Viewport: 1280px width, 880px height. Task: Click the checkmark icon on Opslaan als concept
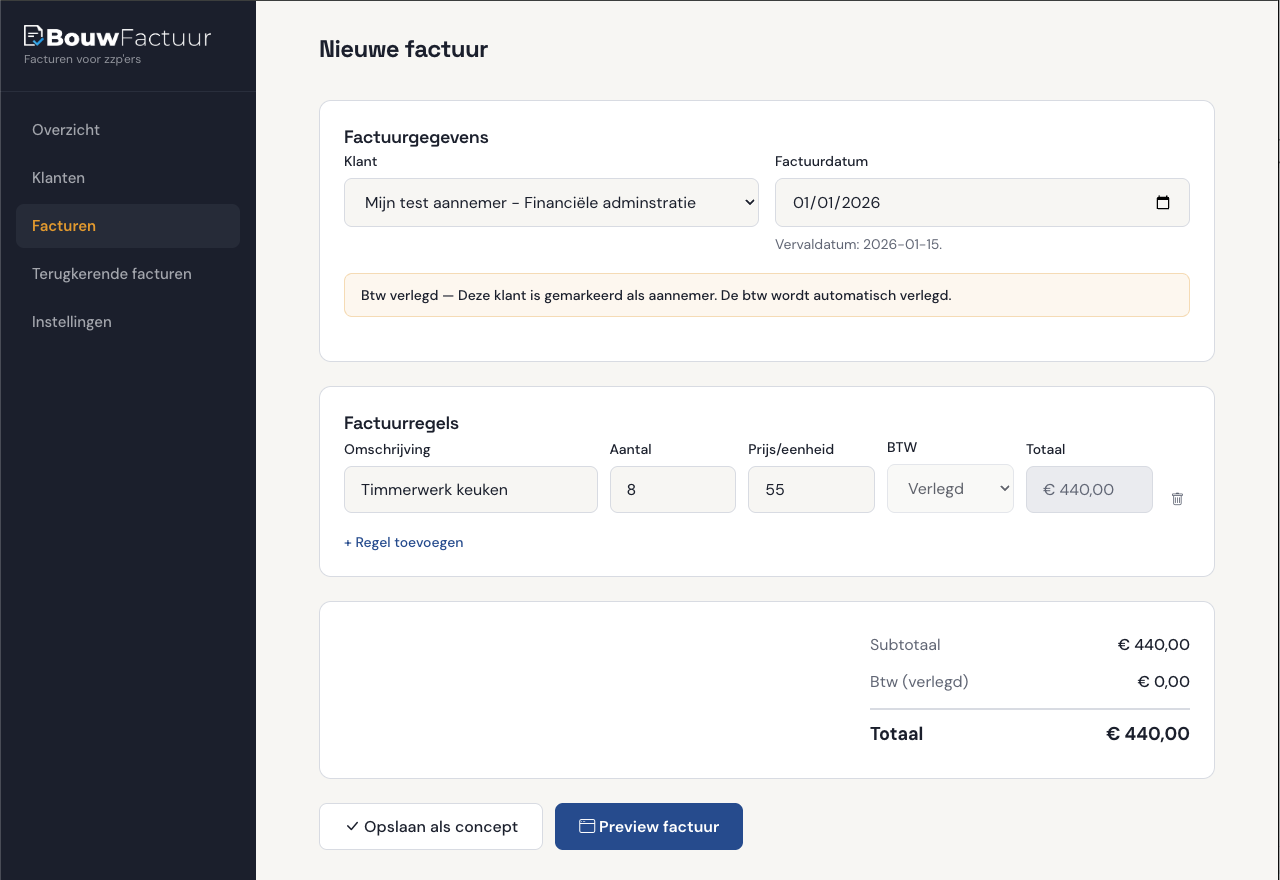pyautogui.click(x=352, y=827)
